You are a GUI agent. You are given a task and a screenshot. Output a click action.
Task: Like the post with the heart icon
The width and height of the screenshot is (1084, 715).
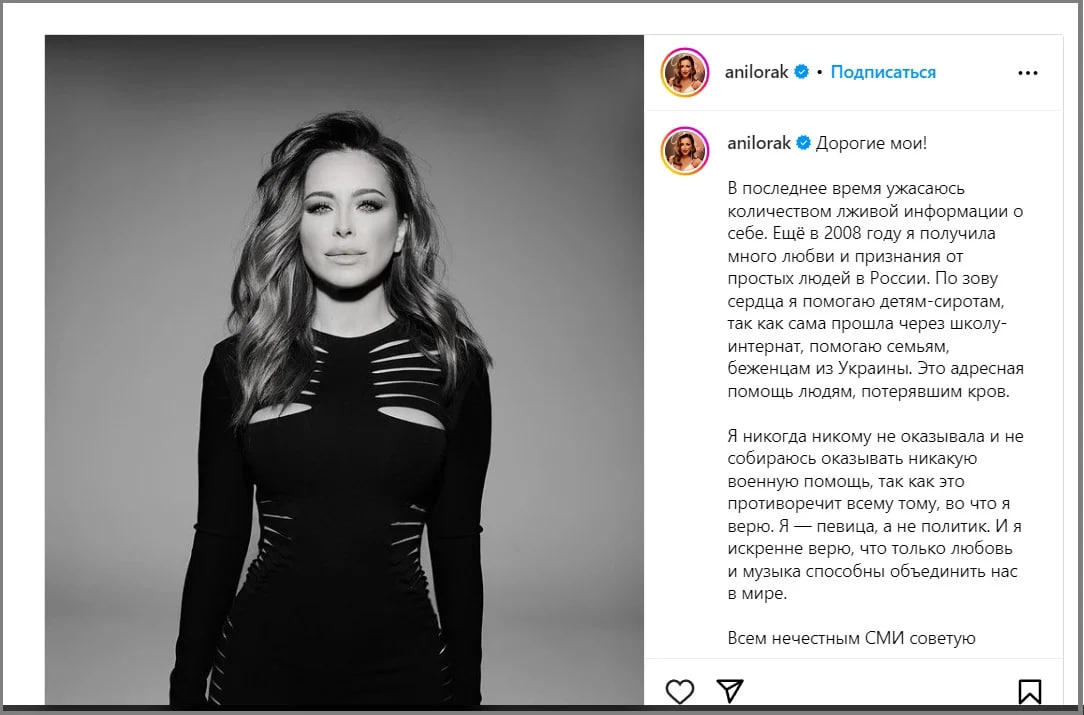click(680, 691)
